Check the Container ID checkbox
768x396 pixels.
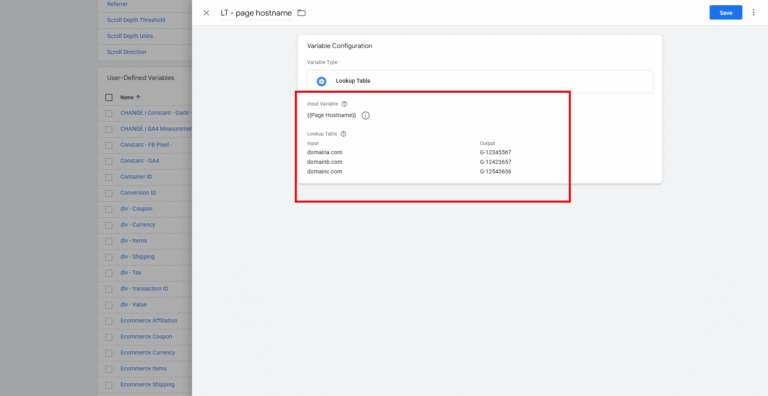(x=109, y=177)
